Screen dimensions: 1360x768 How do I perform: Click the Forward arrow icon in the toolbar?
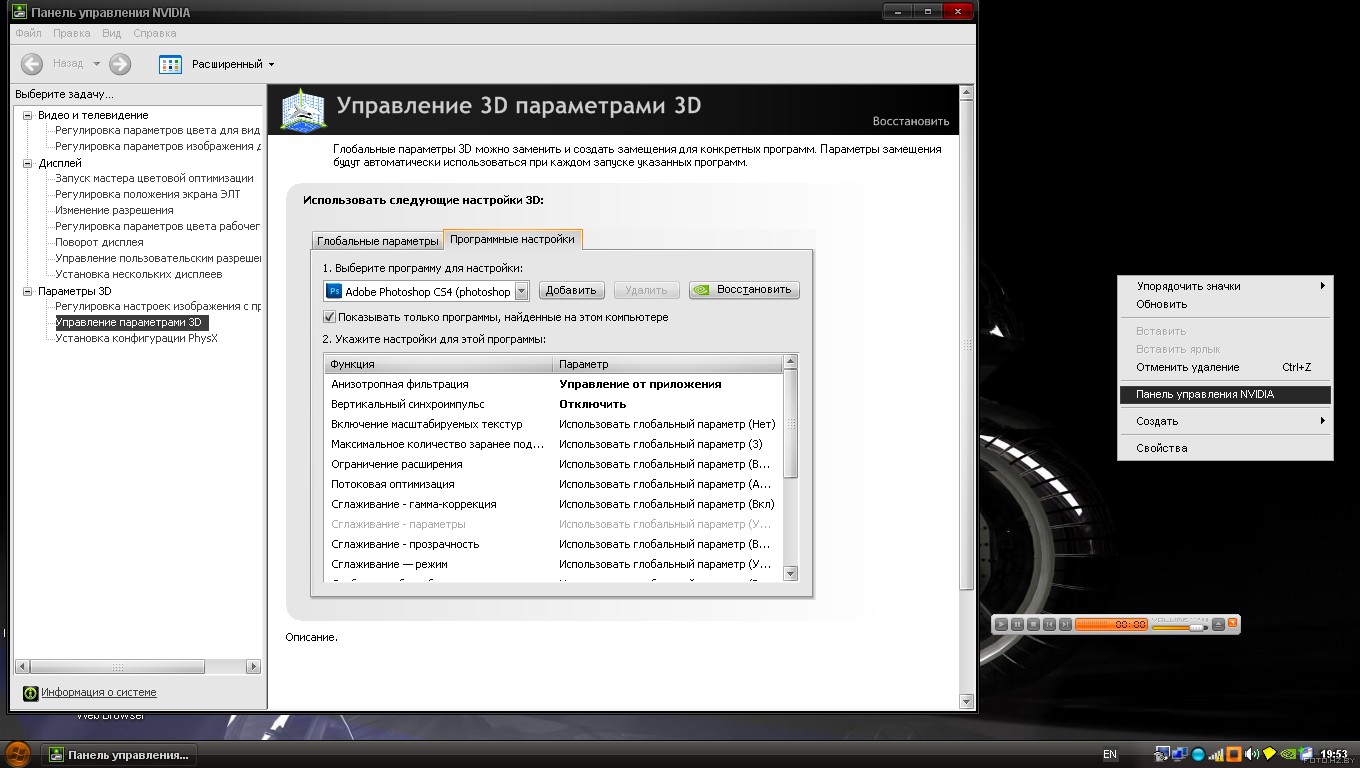120,64
